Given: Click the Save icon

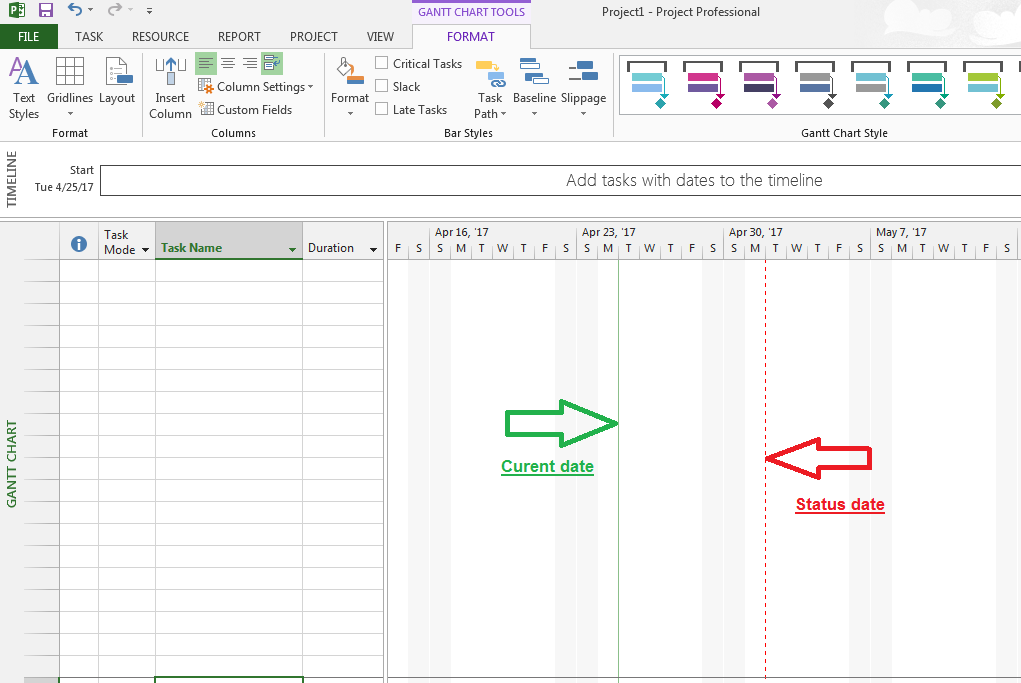Looking at the screenshot, I should (x=45, y=10).
